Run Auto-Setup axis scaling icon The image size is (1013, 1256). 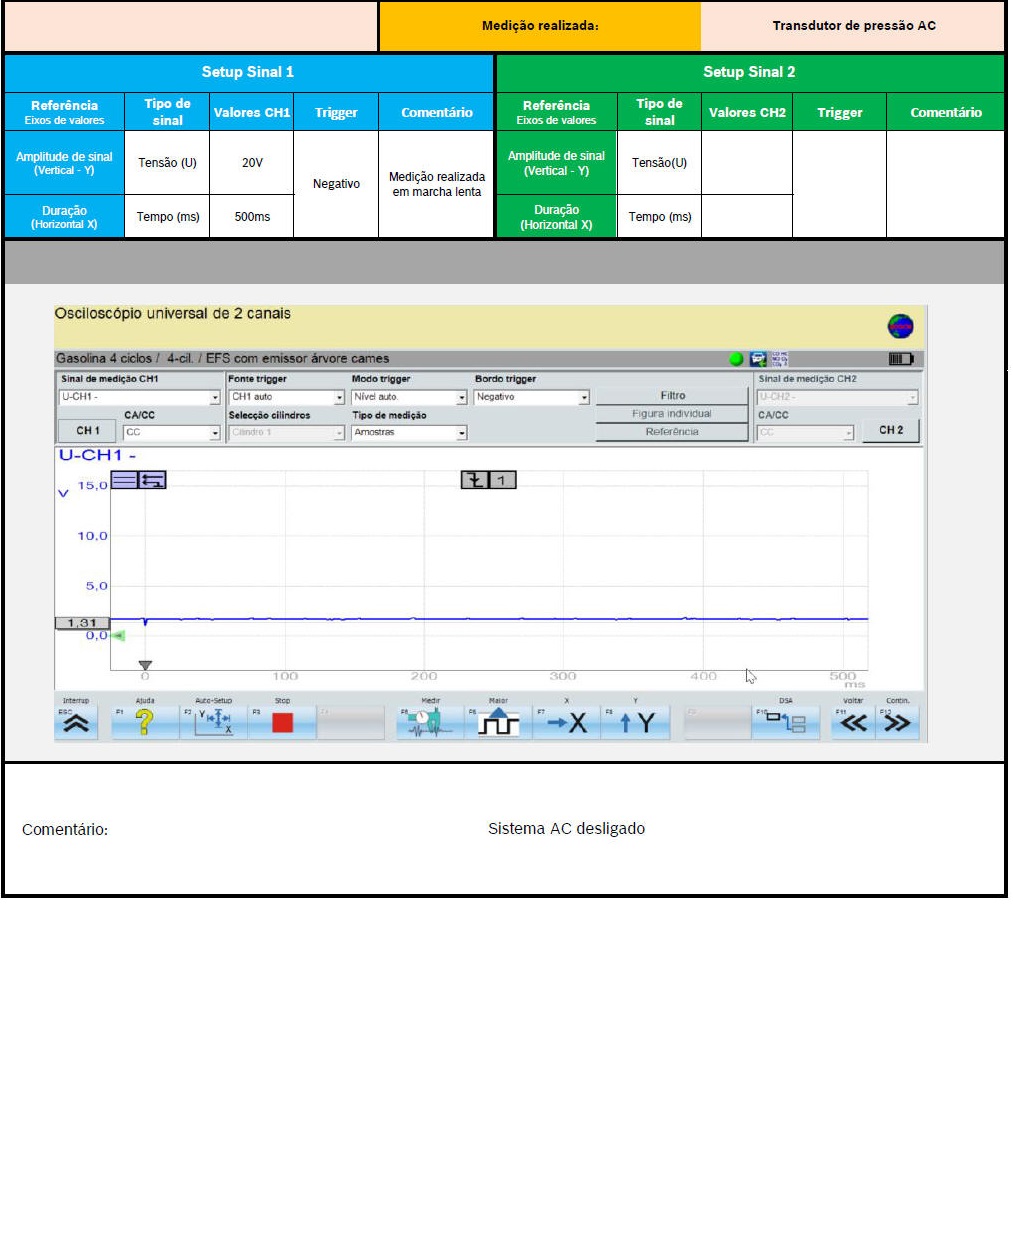click(x=214, y=723)
